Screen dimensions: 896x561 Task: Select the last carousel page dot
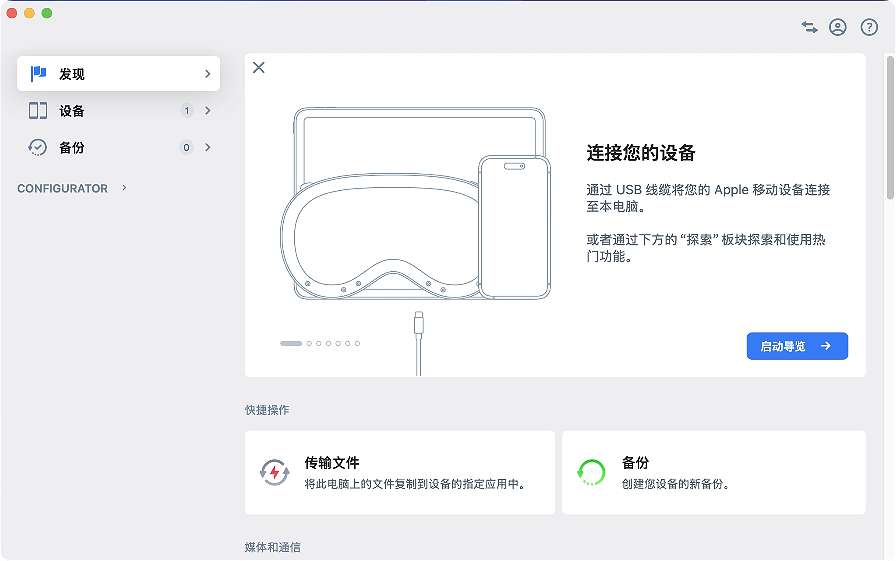pos(357,343)
